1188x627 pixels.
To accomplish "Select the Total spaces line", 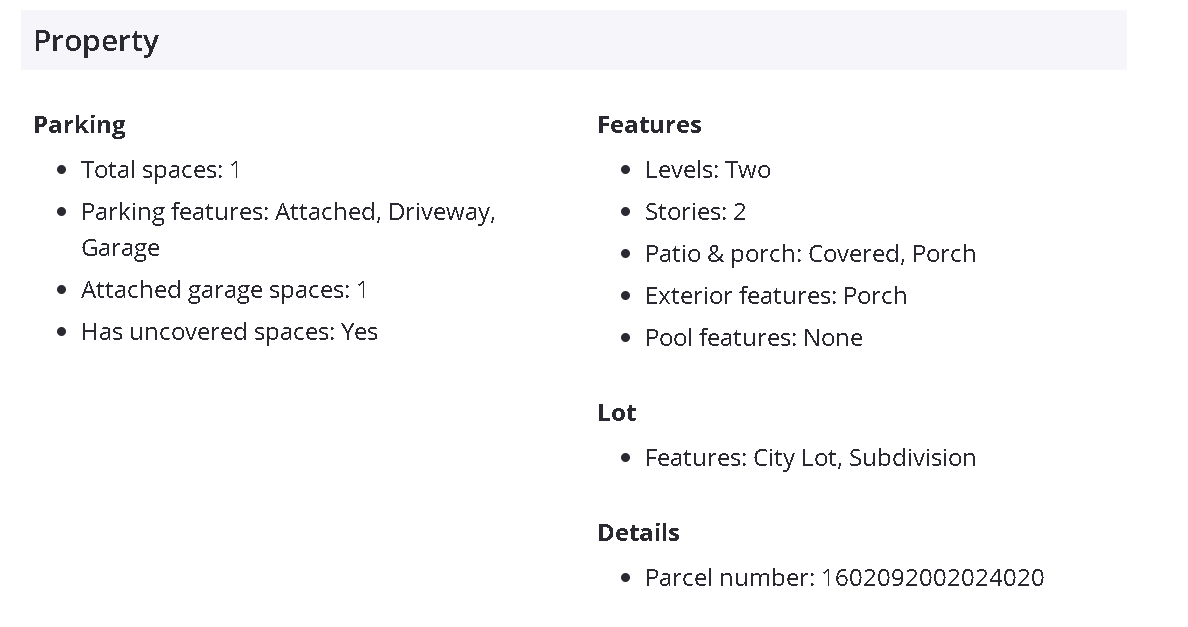I will point(161,170).
